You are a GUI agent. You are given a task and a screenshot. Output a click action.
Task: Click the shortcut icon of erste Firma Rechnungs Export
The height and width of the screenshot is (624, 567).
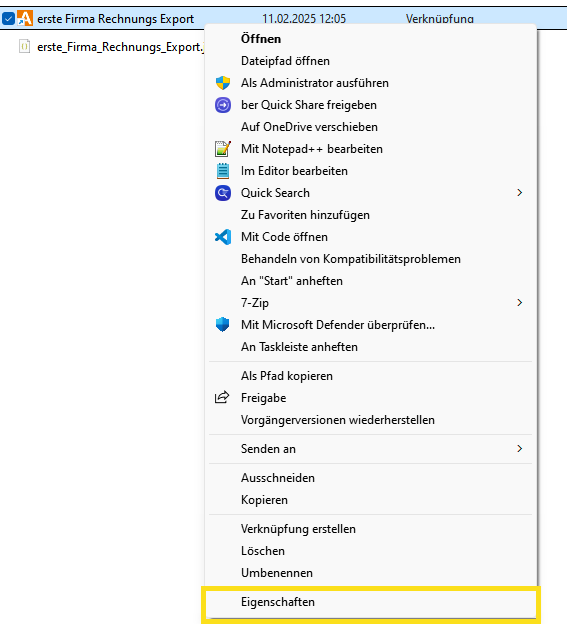click(25, 18)
